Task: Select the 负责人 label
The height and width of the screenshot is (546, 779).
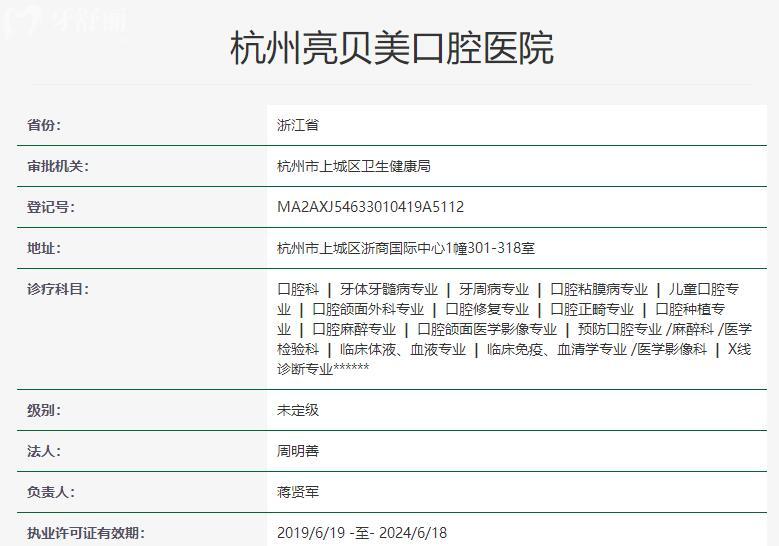Action: coord(51,492)
